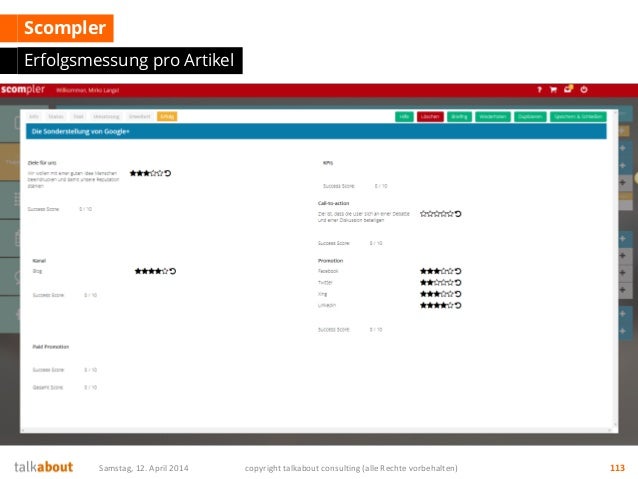Set Call-to-action rating to one star
The height and width of the screenshot is (479, 638).
coord(423,214)
